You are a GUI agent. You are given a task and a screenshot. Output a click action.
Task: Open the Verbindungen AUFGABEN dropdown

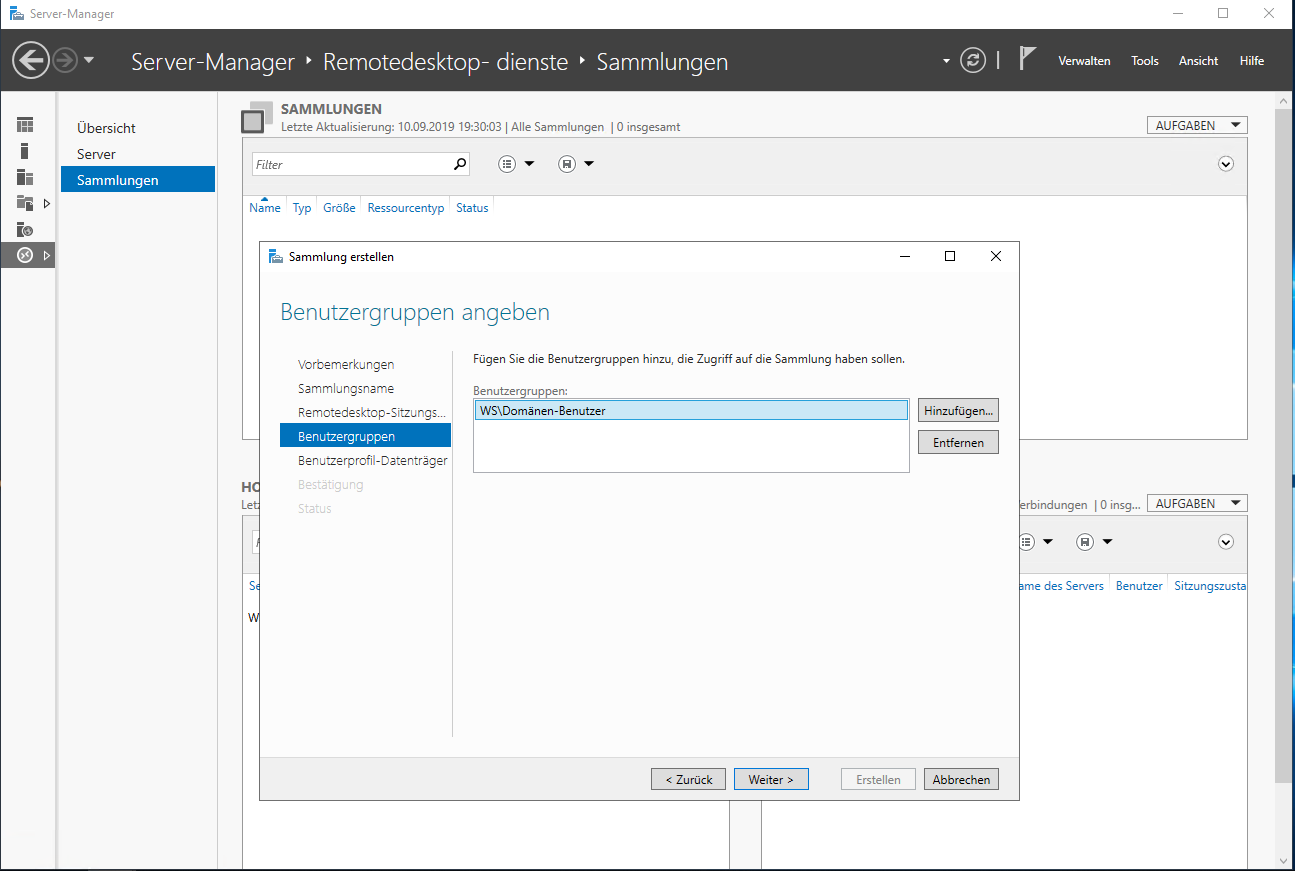tap(1197, 503)
